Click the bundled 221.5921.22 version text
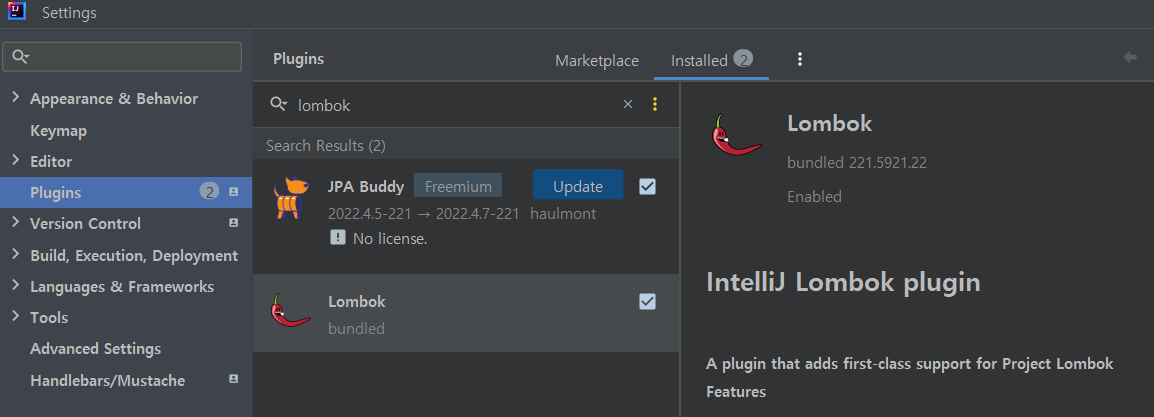The image size is (1154, 417). point(857,163)
